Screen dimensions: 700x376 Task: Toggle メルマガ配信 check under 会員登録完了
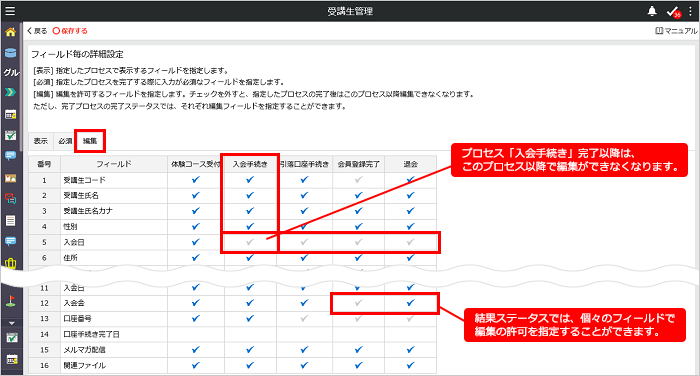pyautogui.click(x=358, y=350)
